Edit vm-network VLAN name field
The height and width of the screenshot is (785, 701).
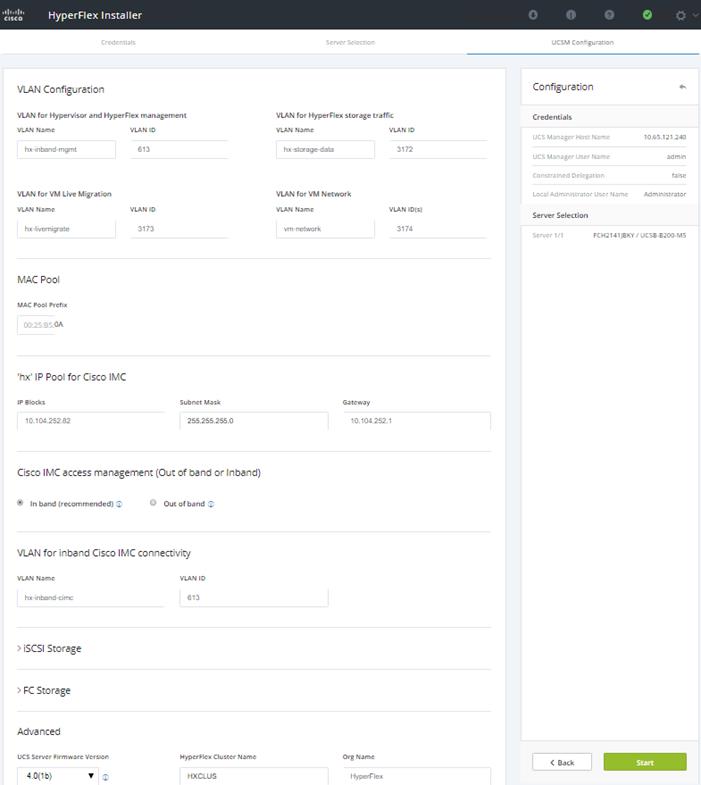(325, 229)
